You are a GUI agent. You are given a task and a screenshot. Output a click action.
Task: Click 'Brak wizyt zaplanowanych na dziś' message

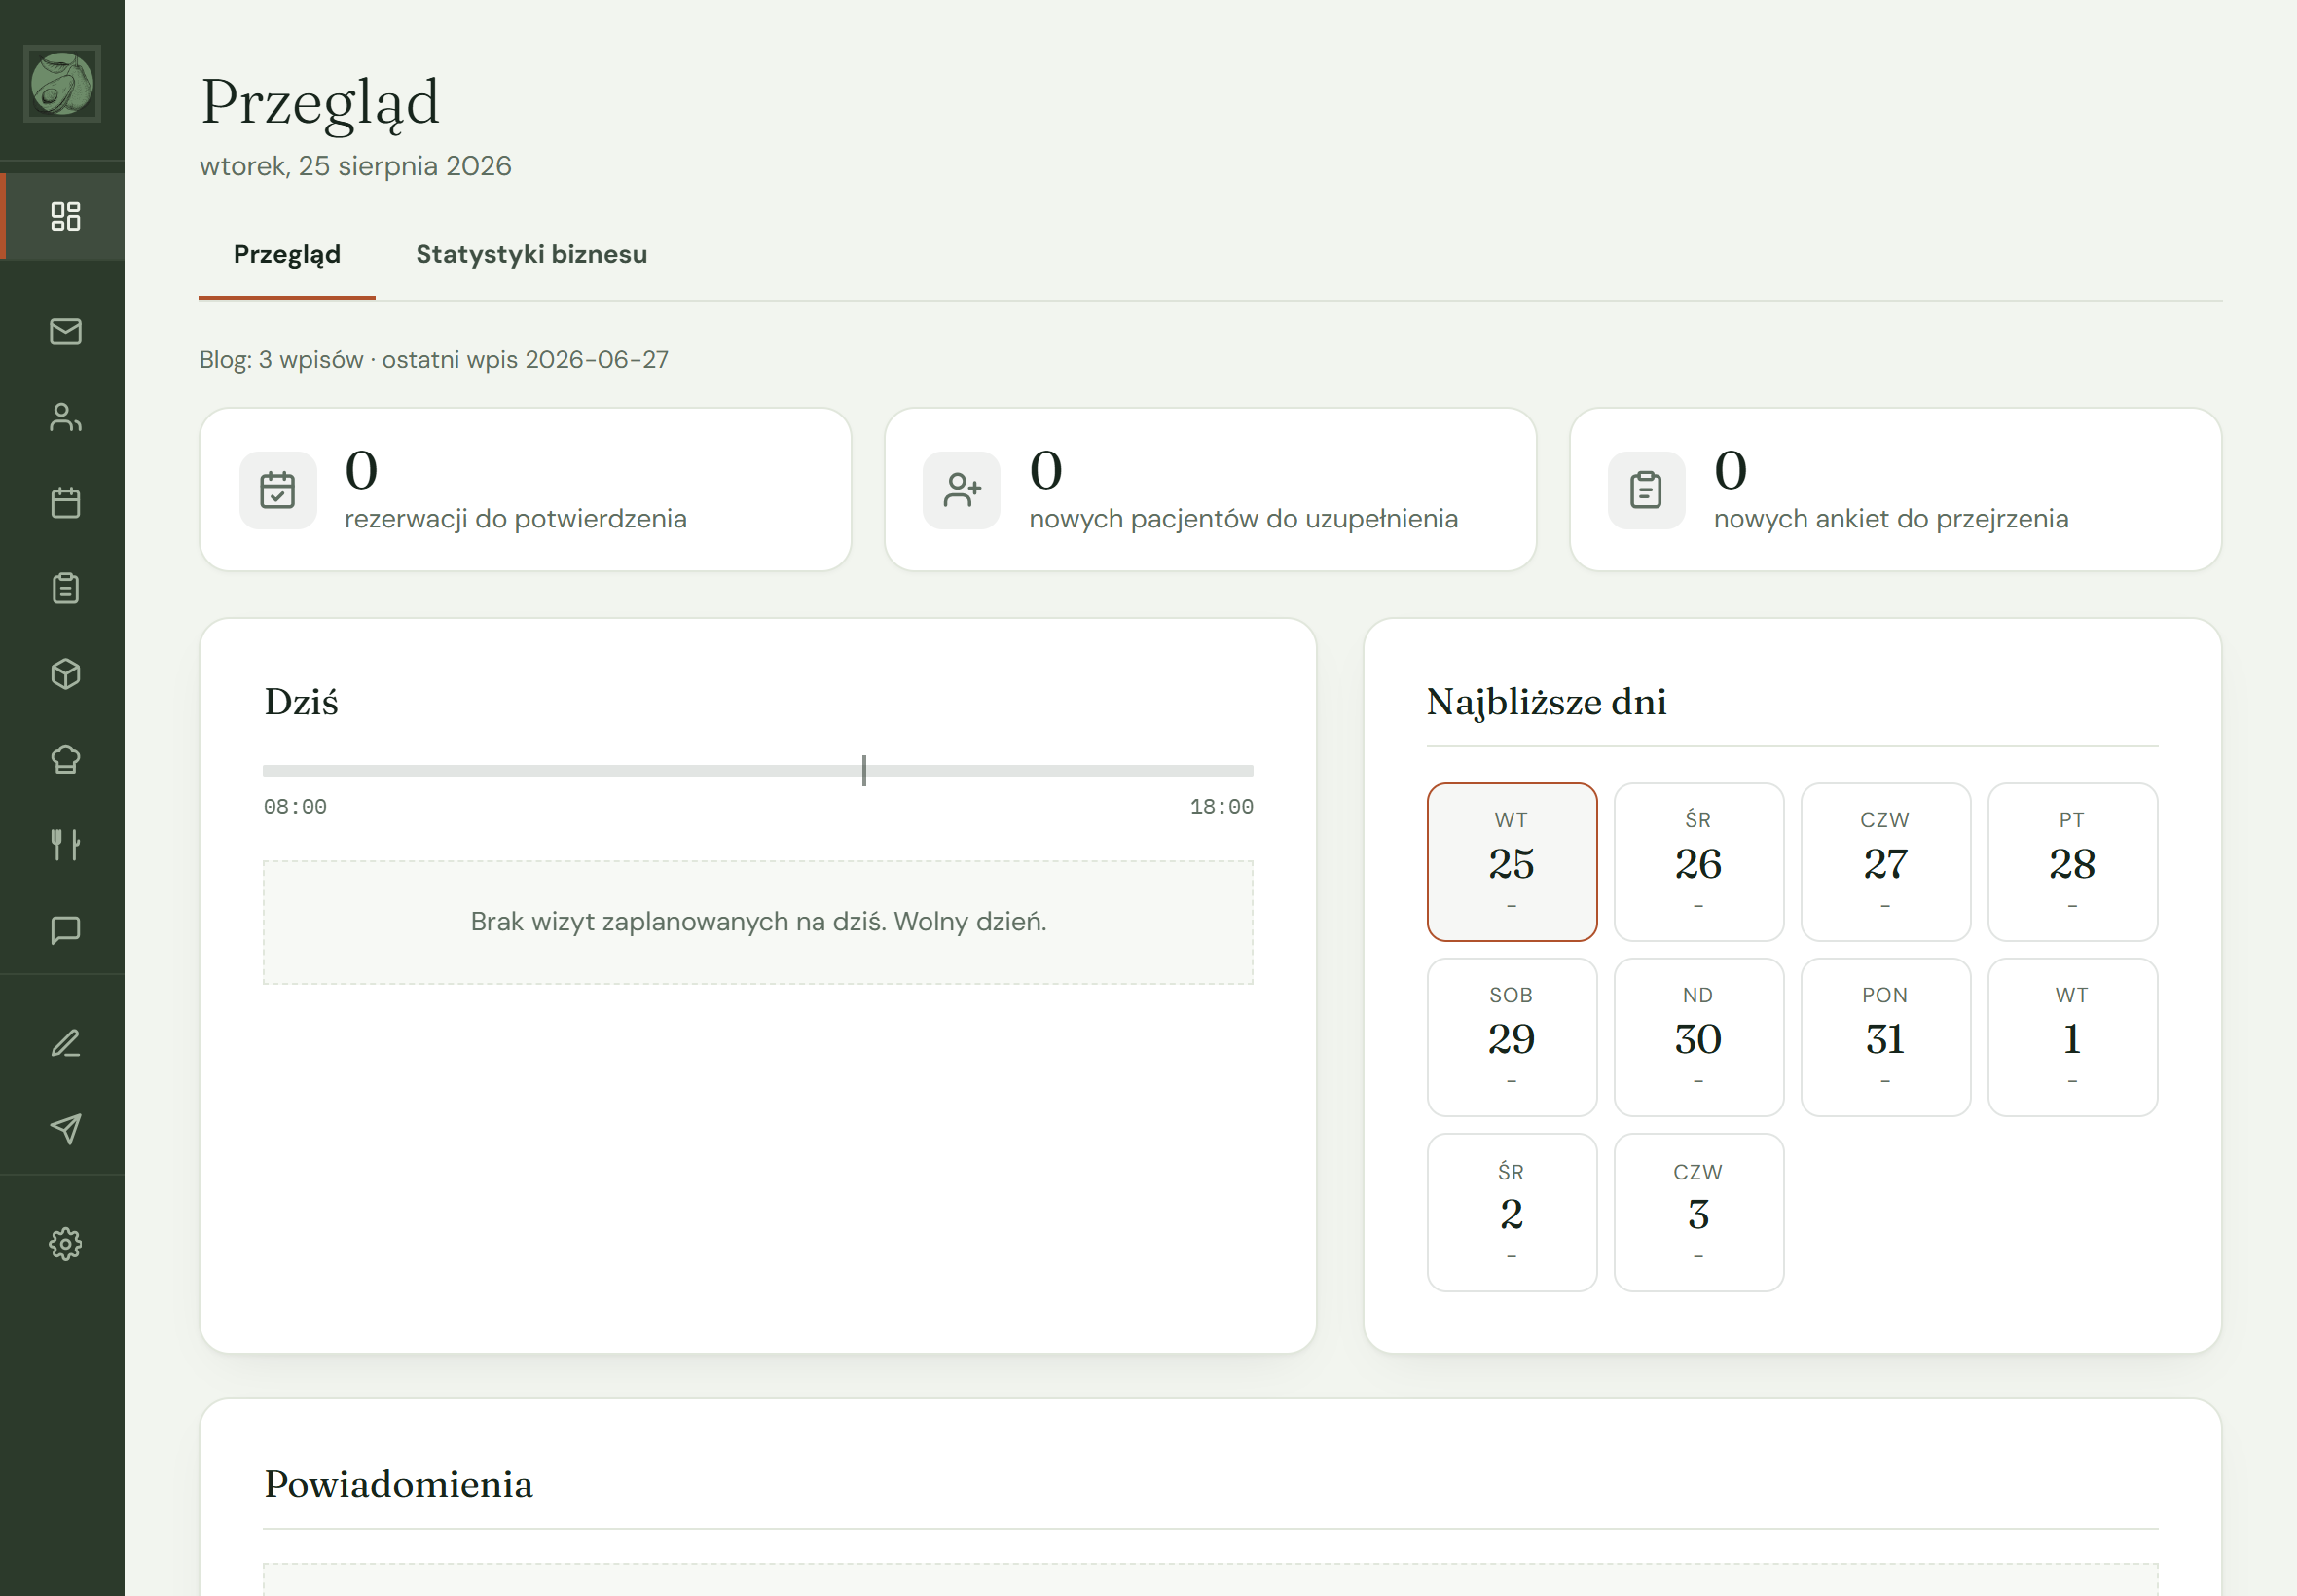coord(758,922)
